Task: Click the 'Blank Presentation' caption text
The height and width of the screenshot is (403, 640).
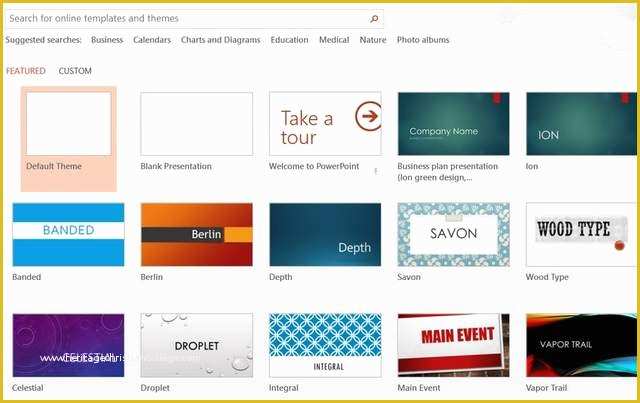Action: [x=176, y=166]
